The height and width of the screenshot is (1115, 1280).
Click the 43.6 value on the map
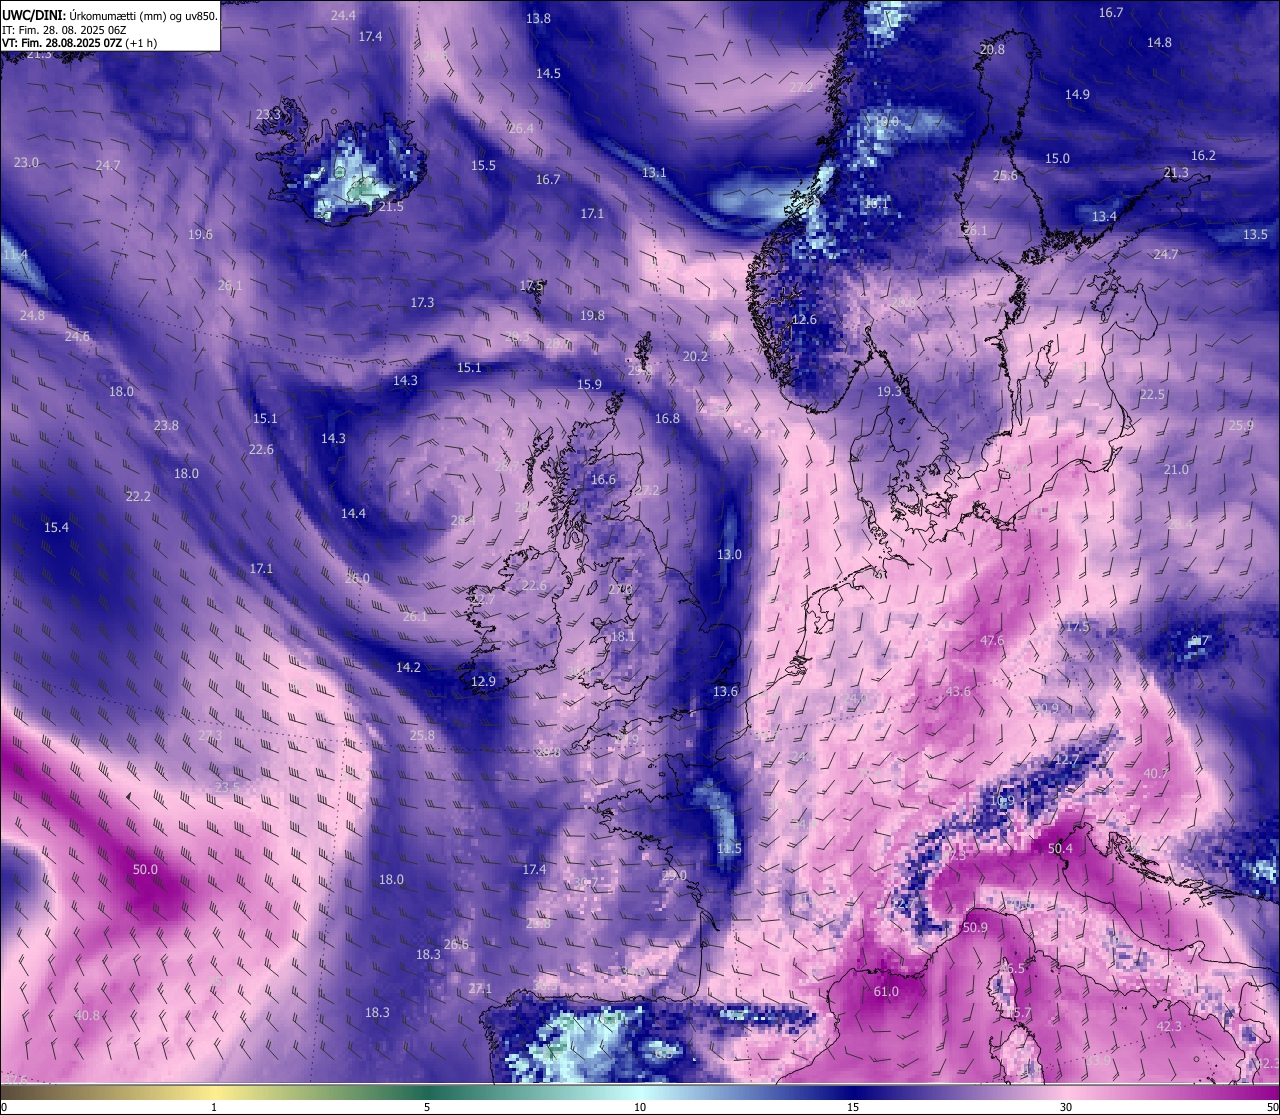958,691
